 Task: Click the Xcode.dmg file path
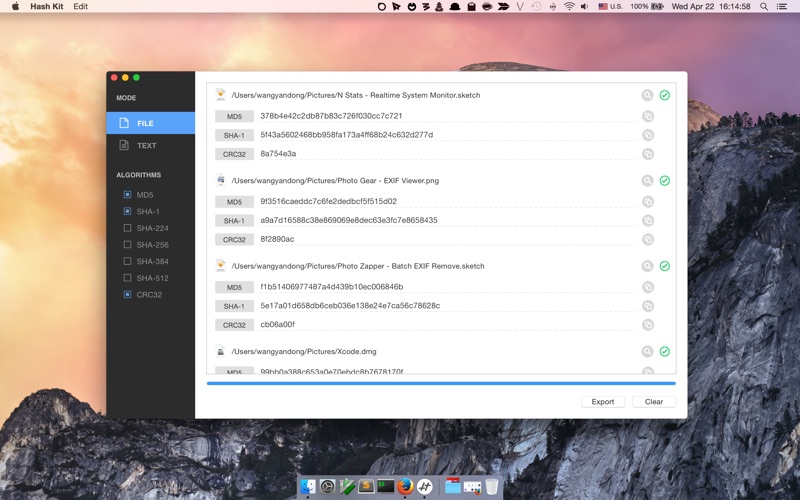304,352
